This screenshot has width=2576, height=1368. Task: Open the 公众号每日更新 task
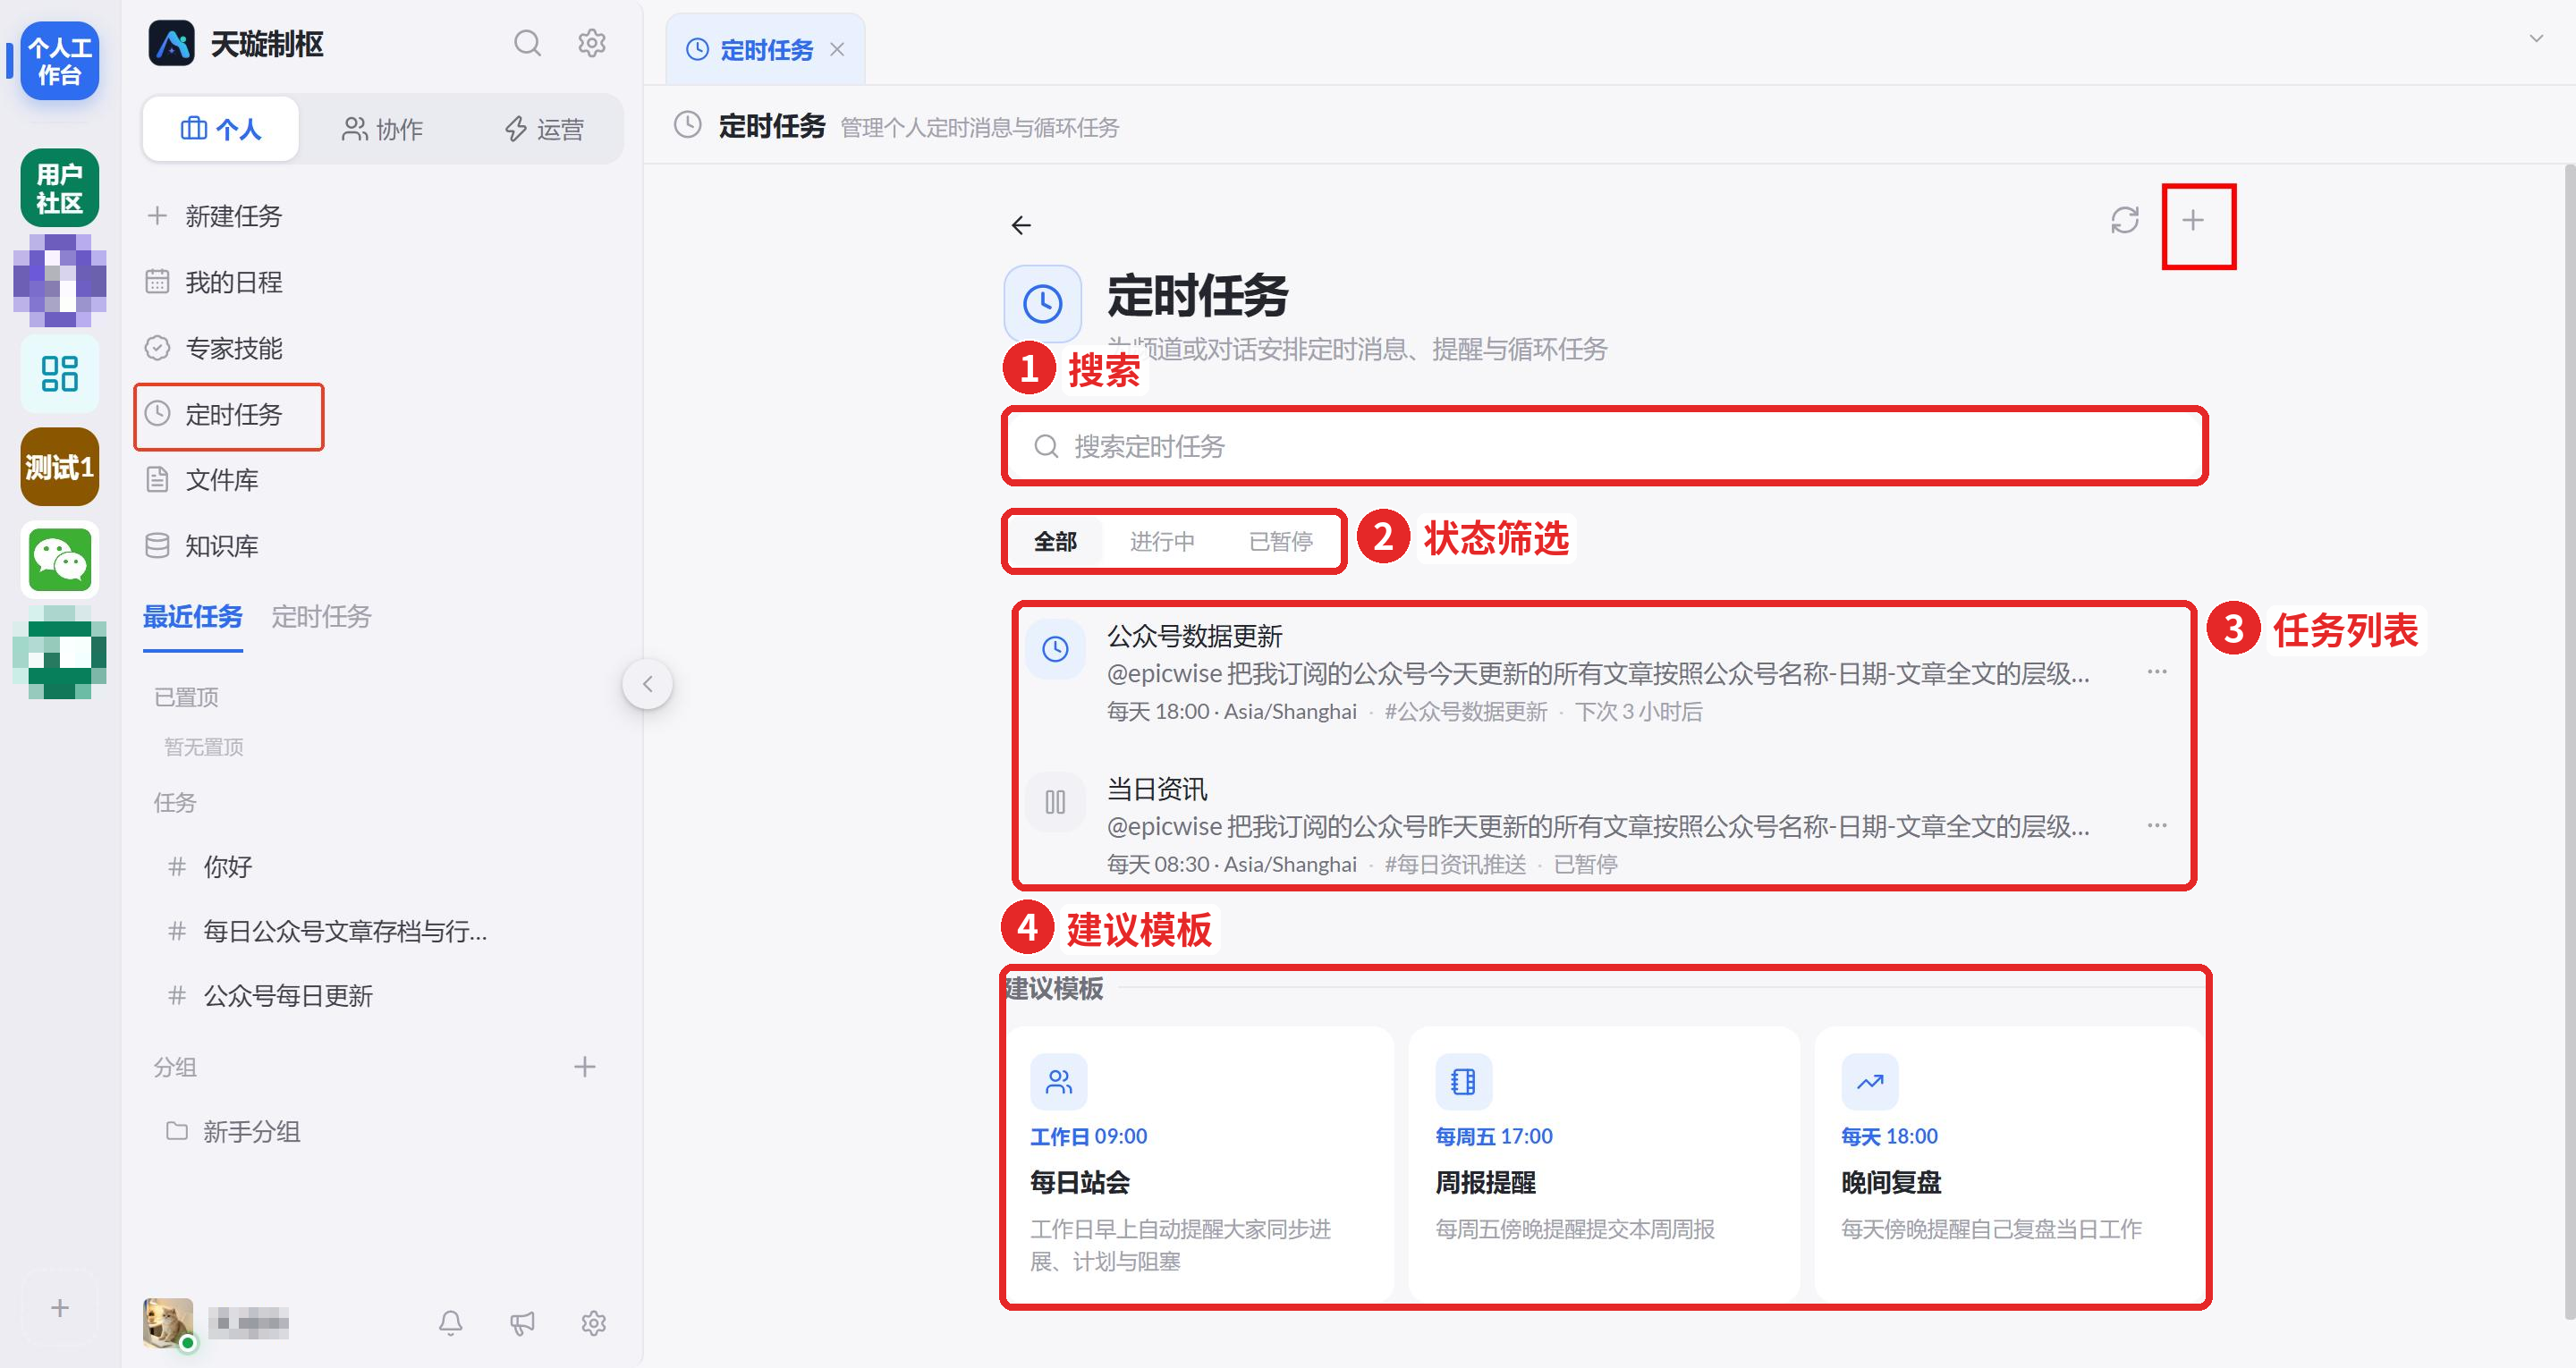288,996
